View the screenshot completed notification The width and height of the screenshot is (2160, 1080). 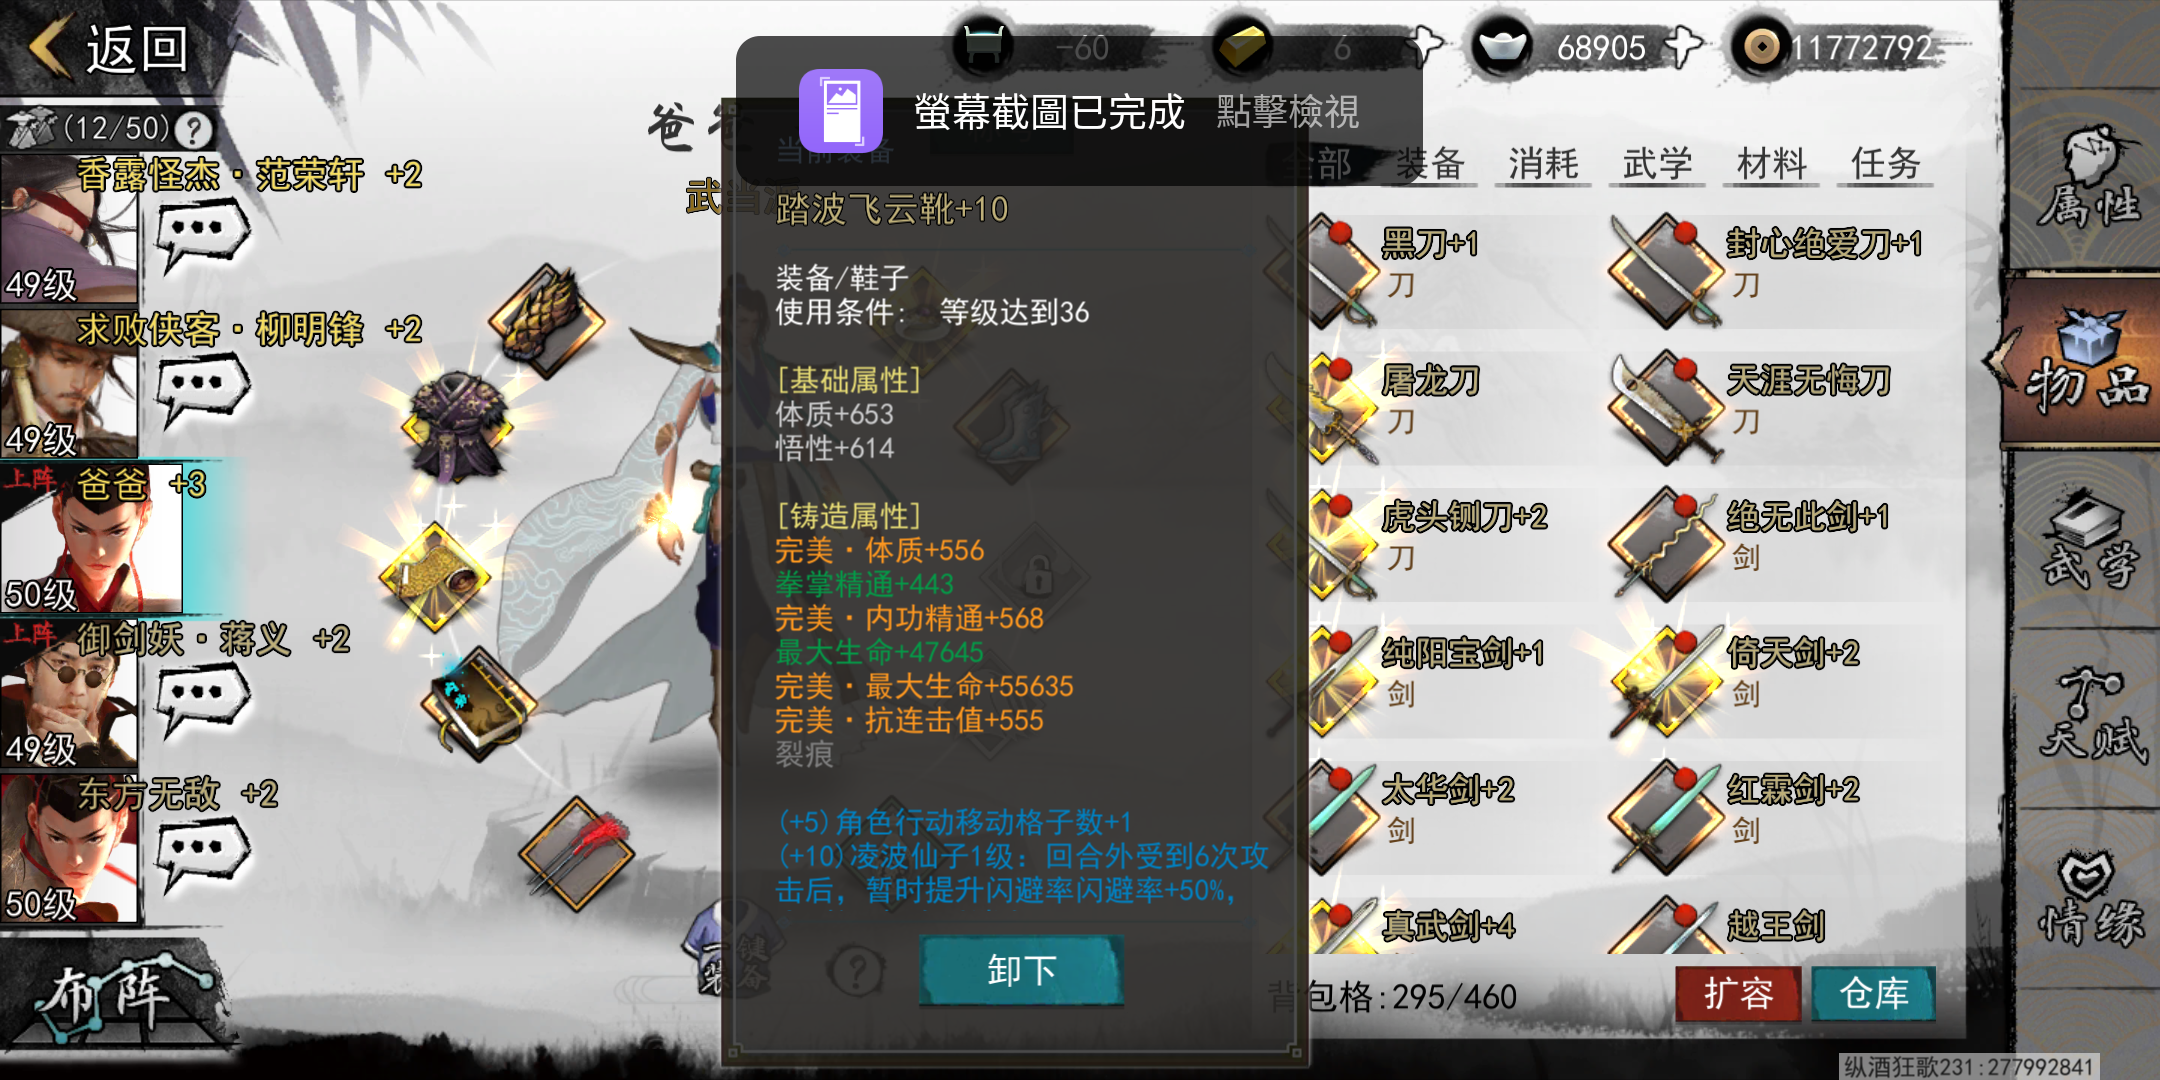click(x=1078, y=111)
